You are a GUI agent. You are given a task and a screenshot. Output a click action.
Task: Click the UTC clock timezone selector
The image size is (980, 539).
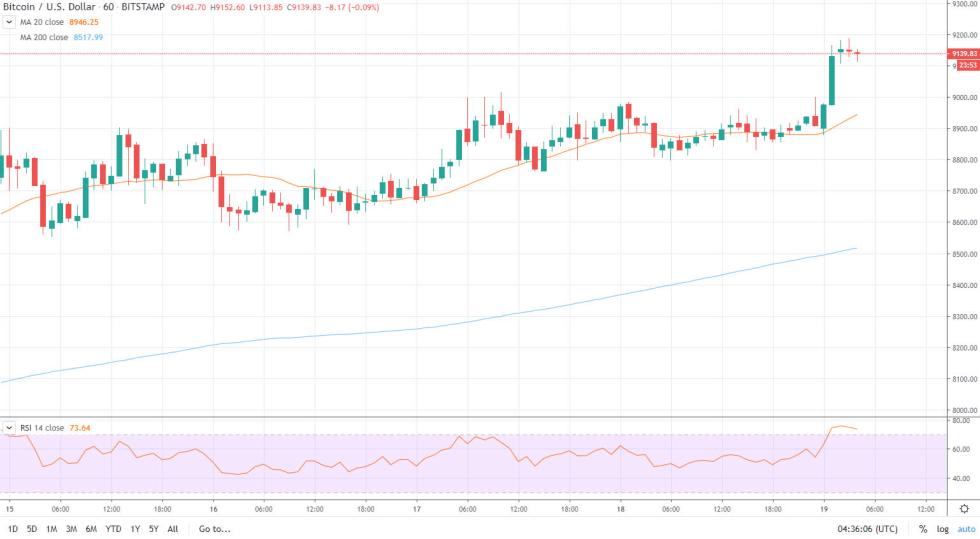[x=870, y=528]
